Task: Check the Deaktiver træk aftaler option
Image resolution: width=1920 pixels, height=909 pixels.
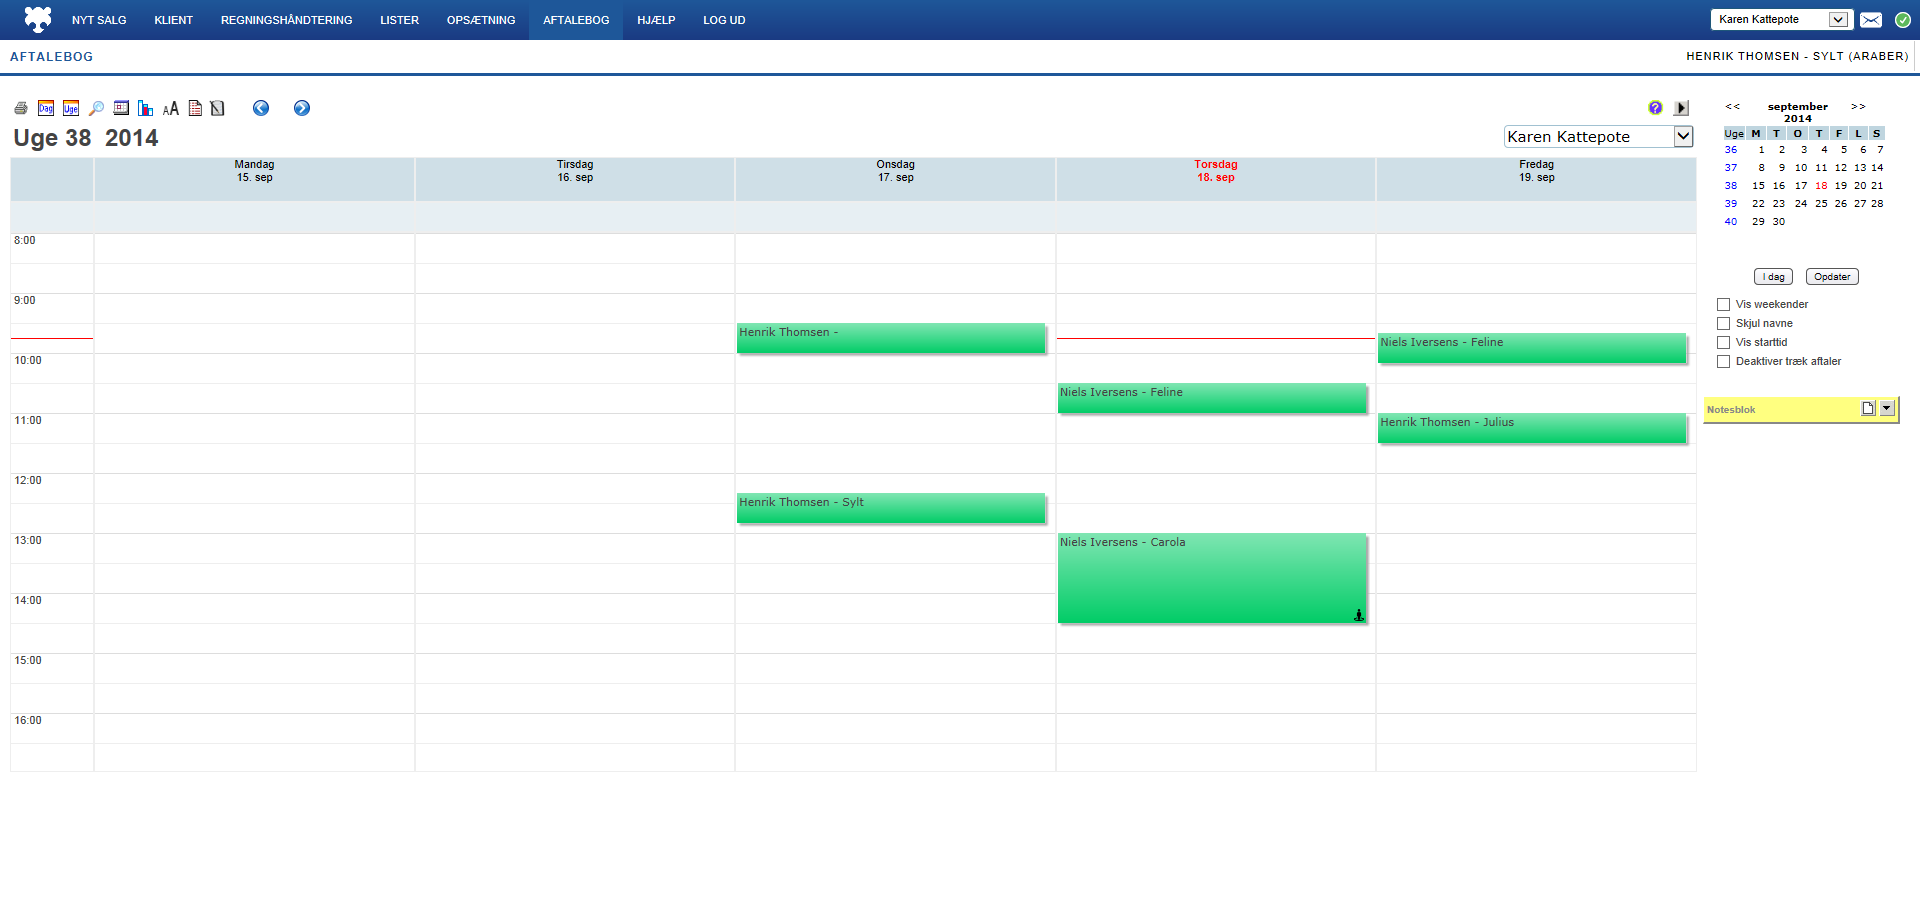Action: [1723, 362]
